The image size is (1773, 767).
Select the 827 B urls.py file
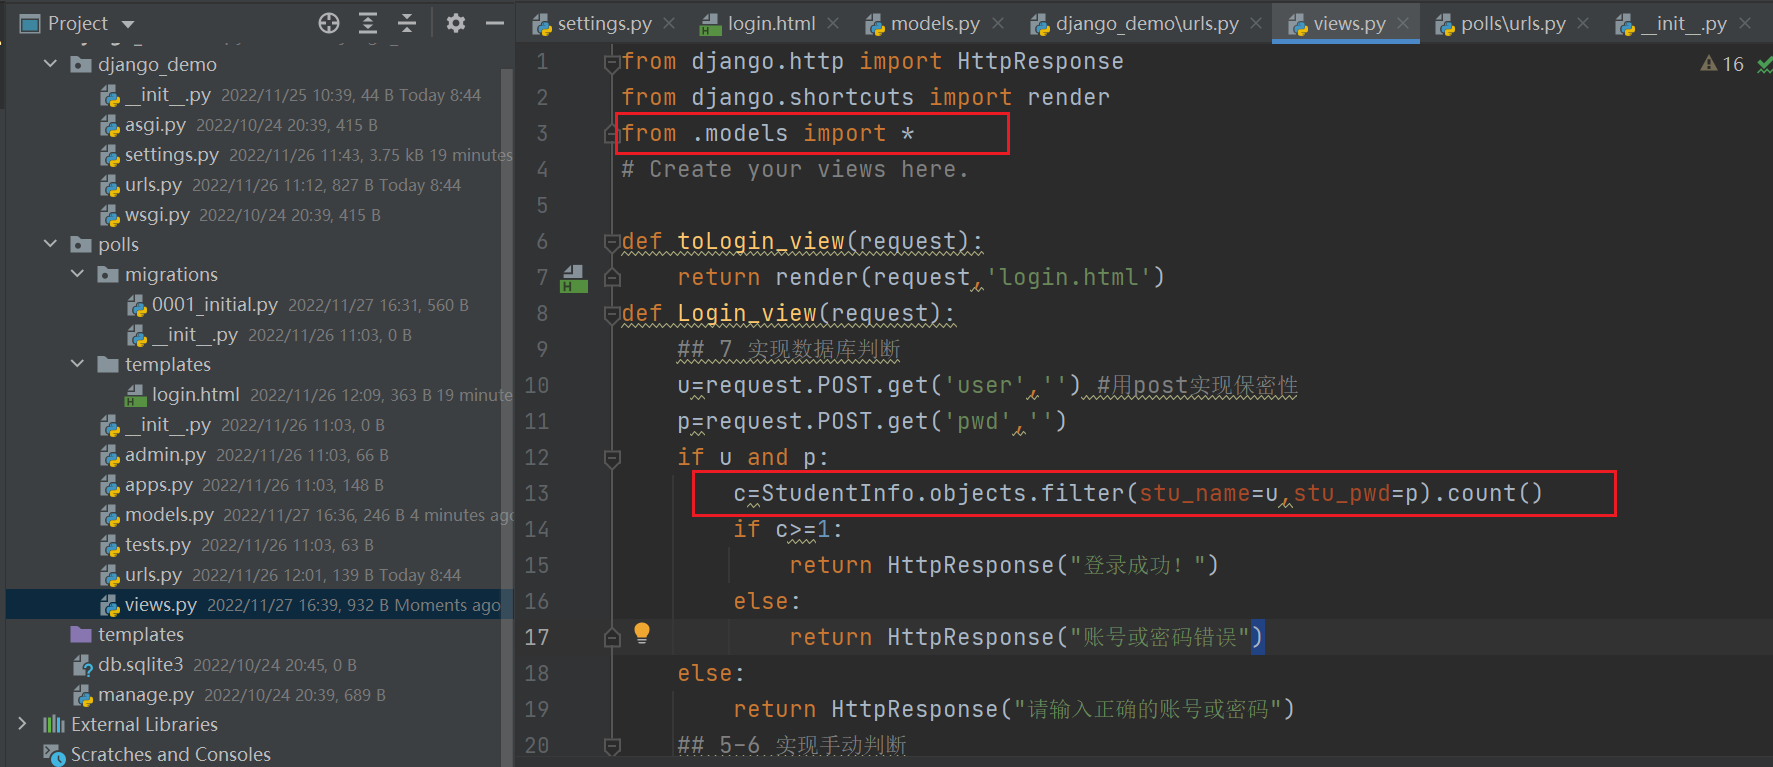click(153, 185)
